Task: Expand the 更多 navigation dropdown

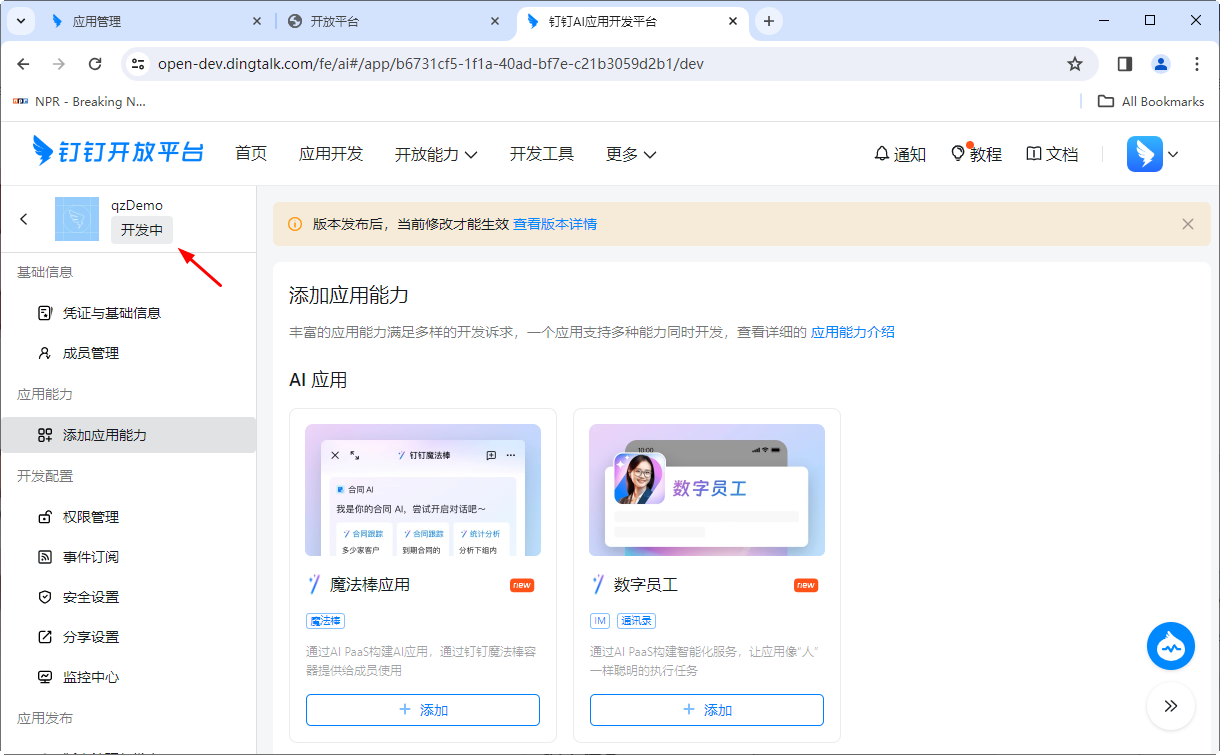Action: [631, 154]
